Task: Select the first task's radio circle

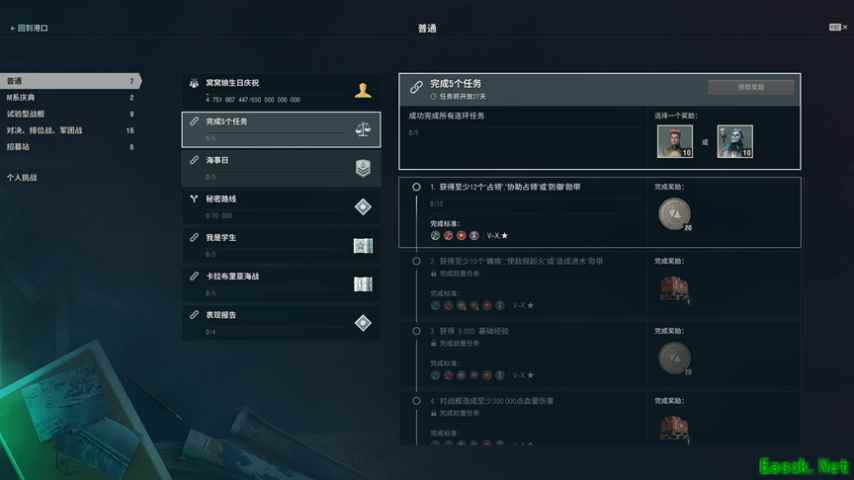Action: coord(416,187)
